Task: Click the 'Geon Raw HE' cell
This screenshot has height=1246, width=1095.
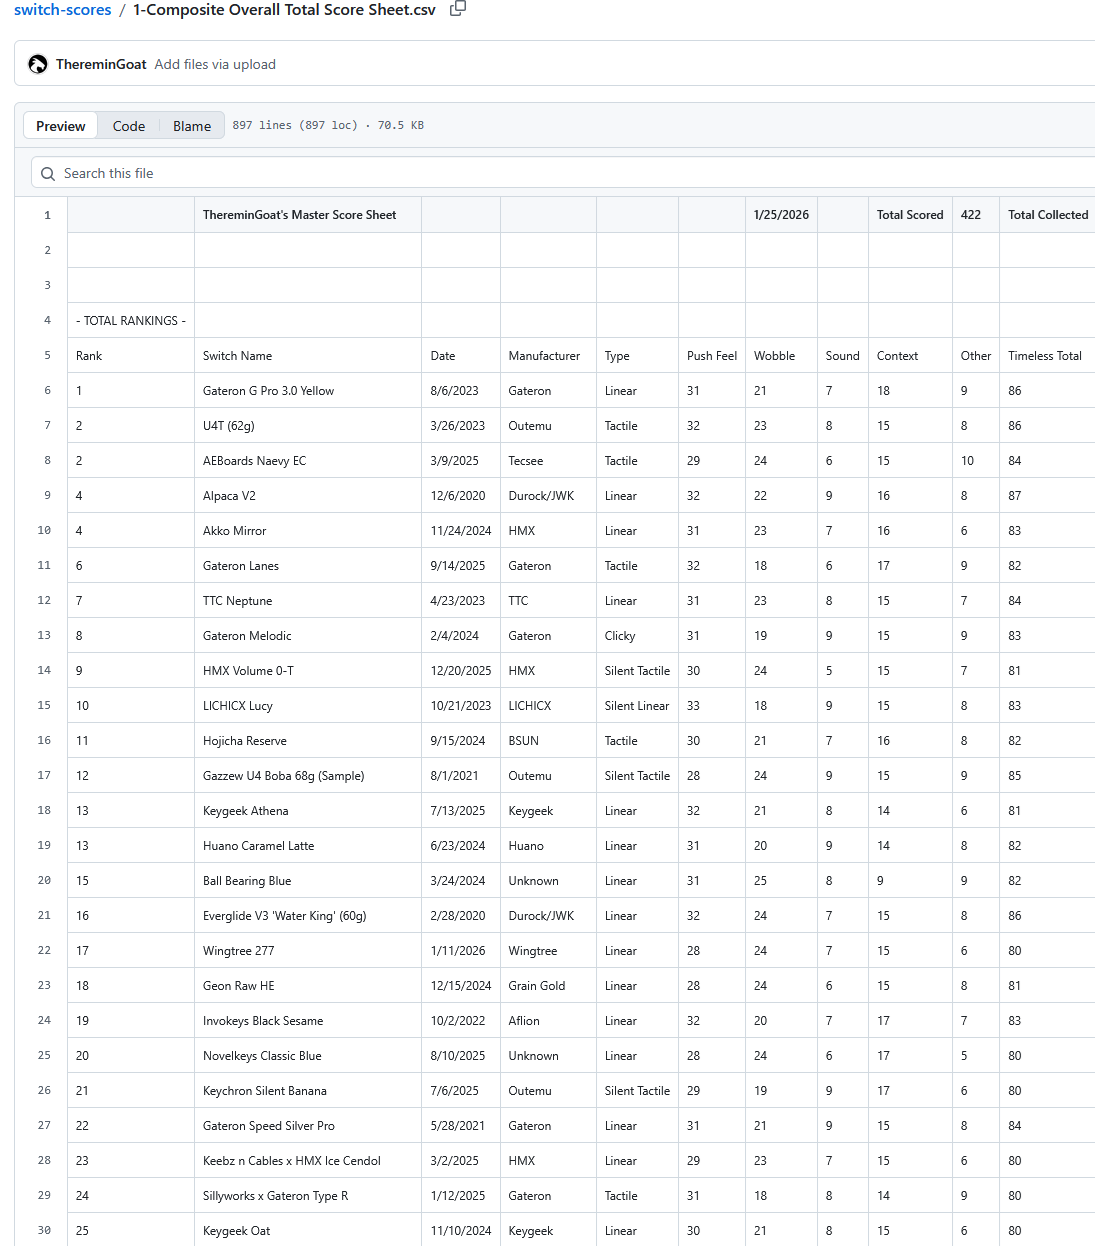Action: 308,985
